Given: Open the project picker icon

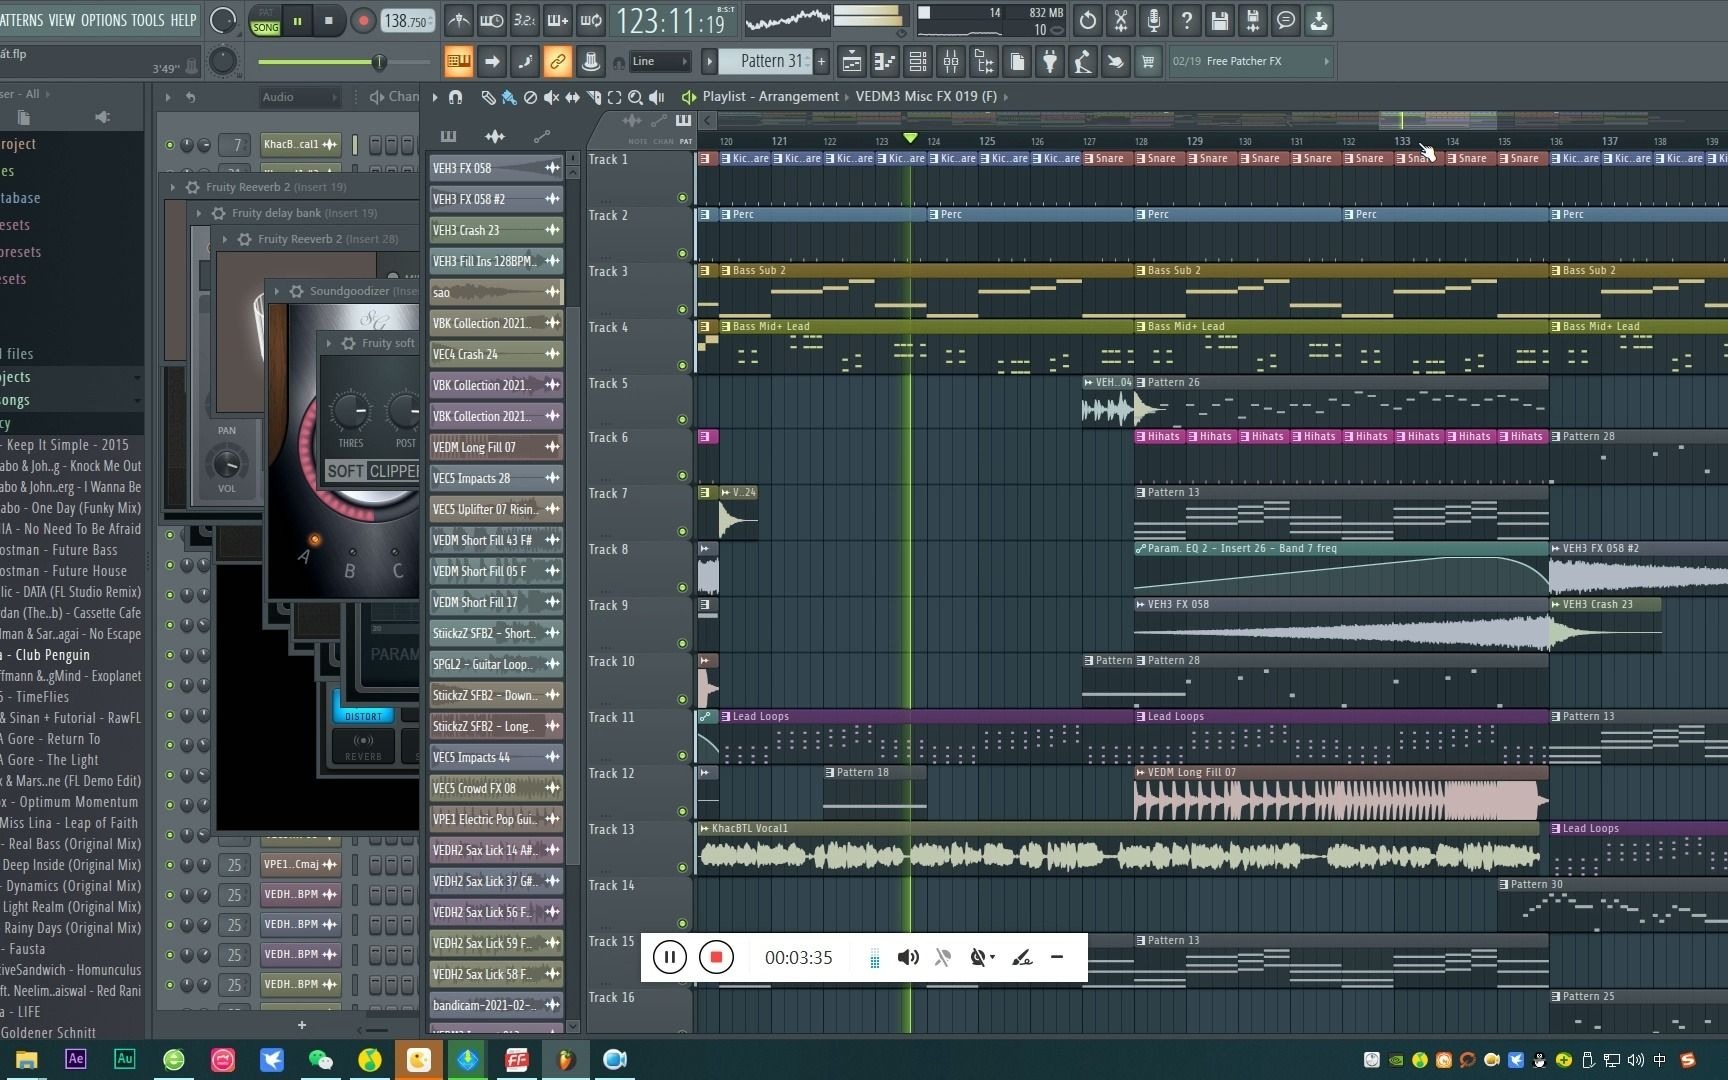Looking at the screenshot, I should pos(1017,62).
